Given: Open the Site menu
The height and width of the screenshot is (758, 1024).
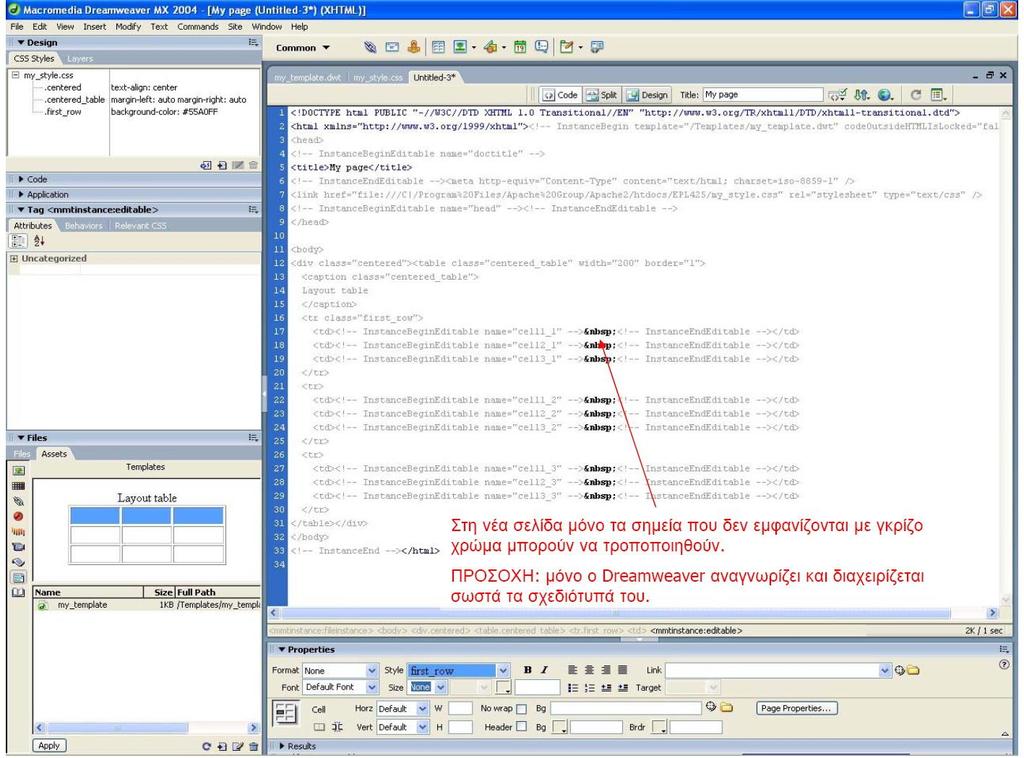Looking at the screenshot, I should pyautogui.click(x=235, y=27).
